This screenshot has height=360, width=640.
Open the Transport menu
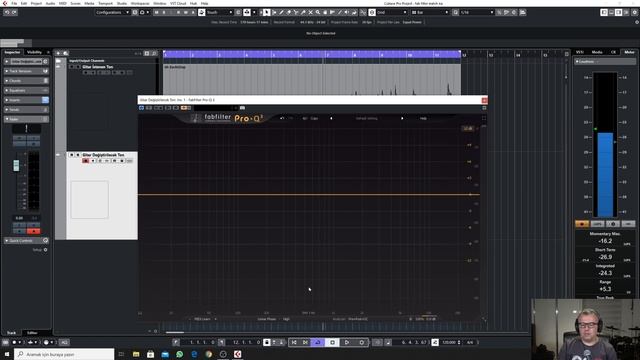tap(105, 3)
